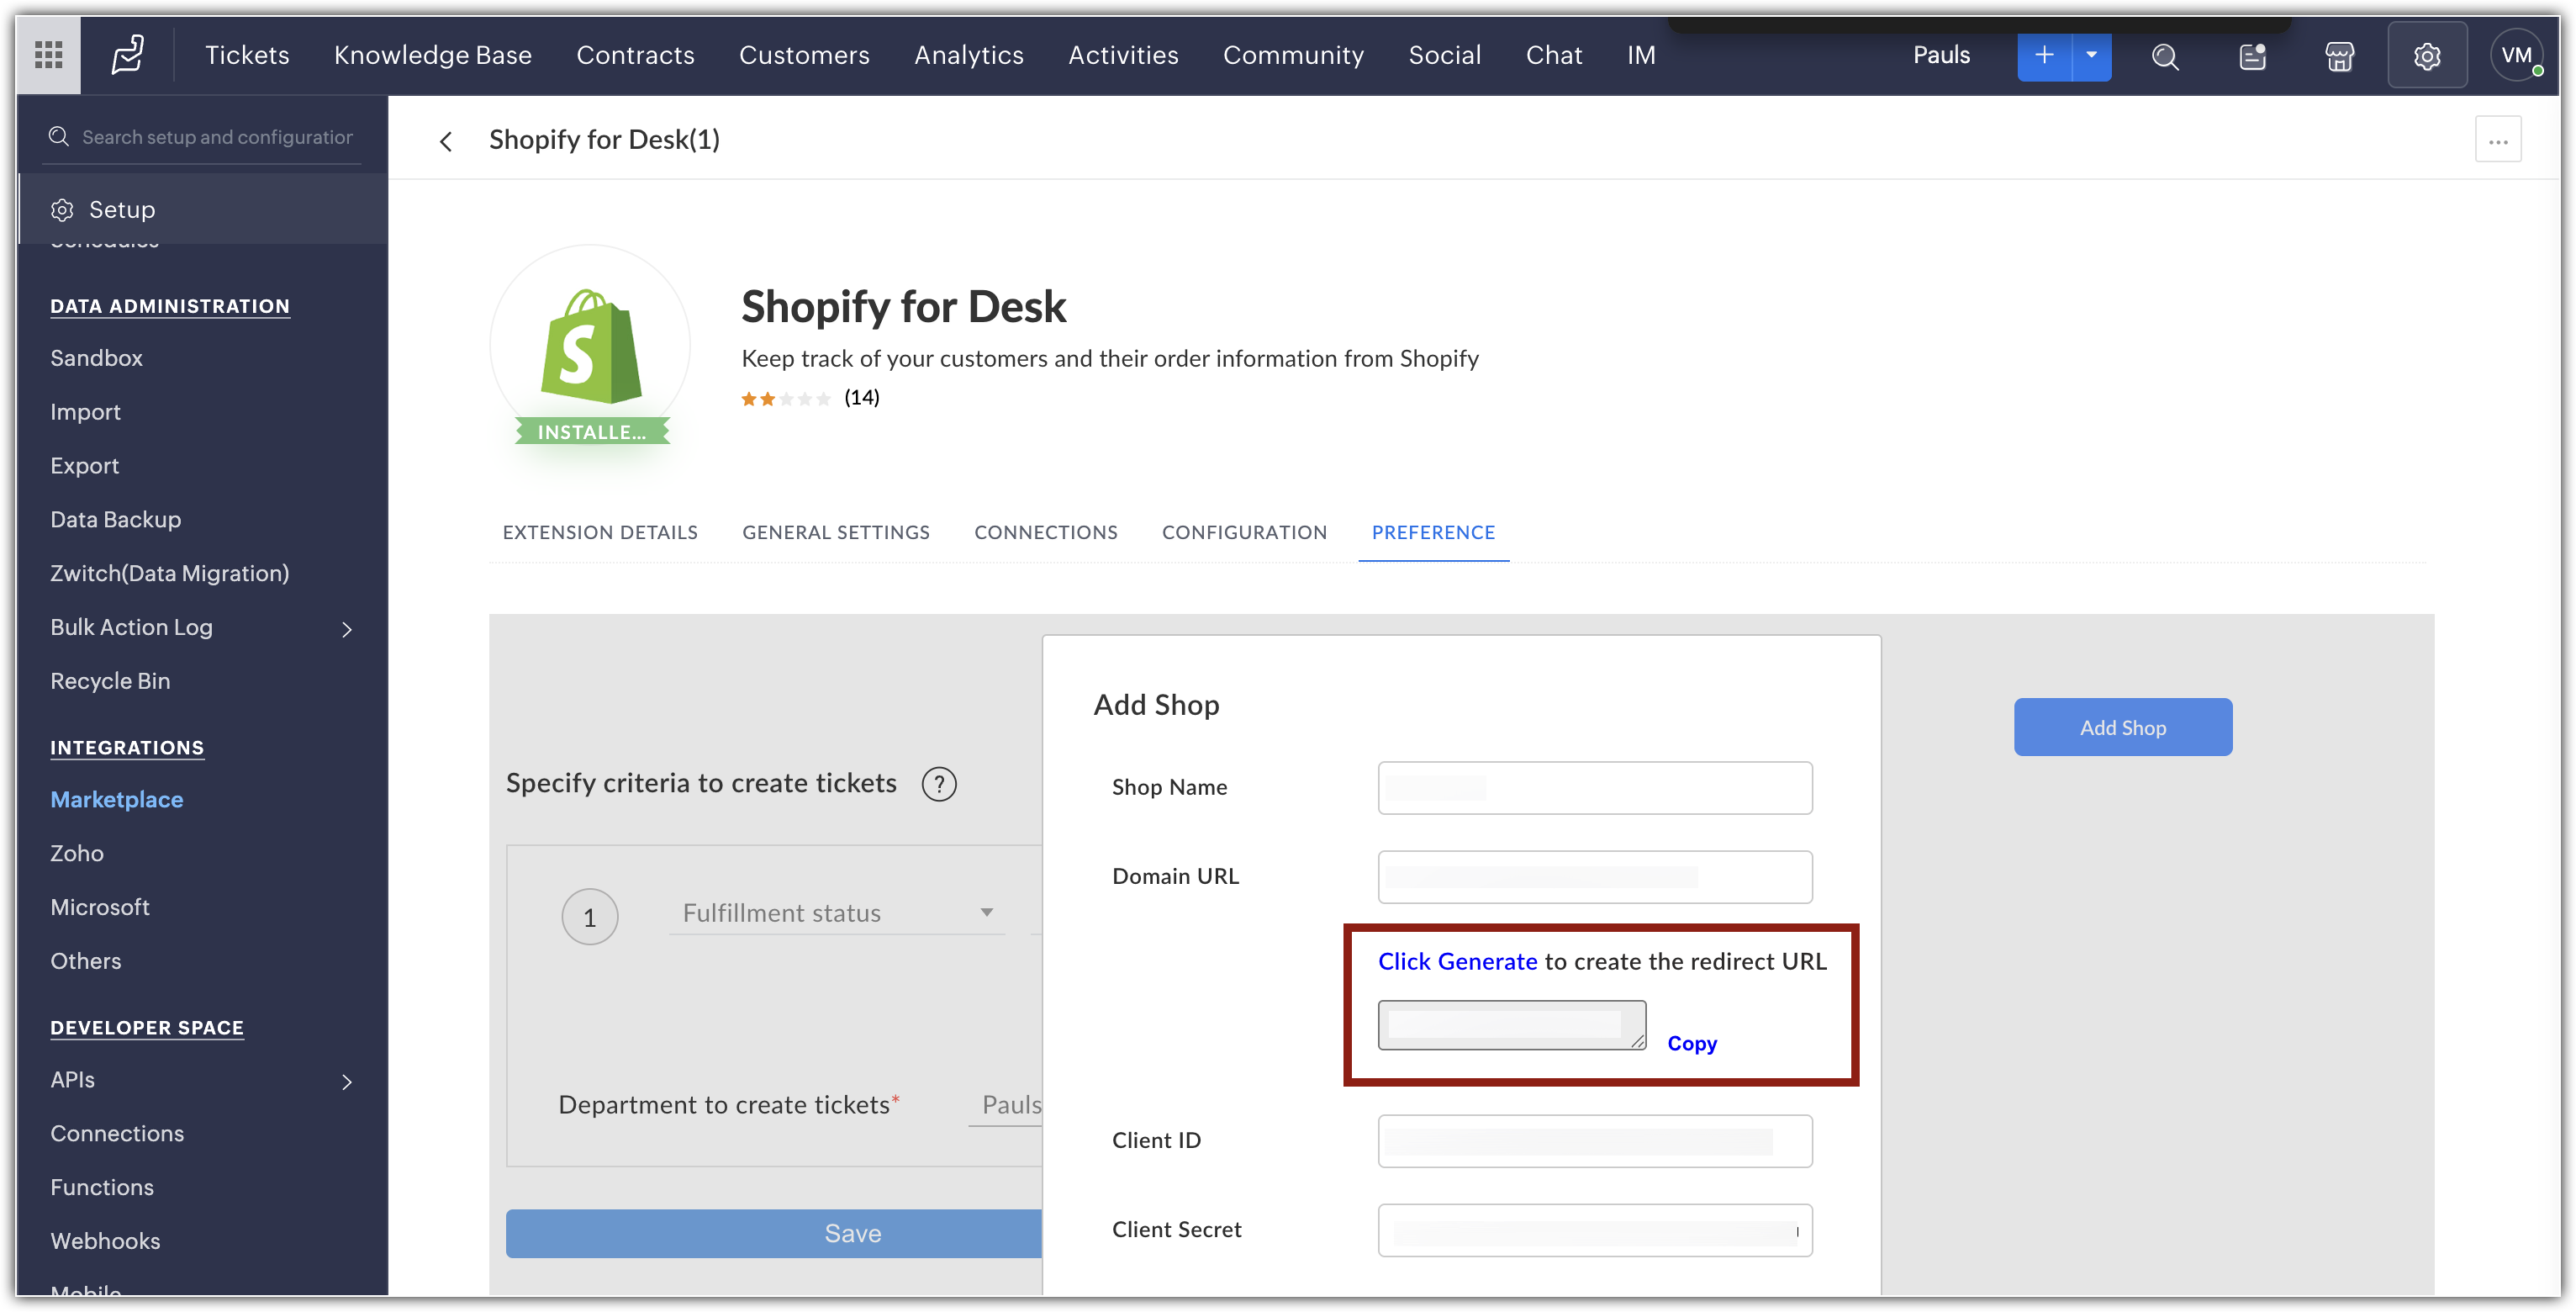Open Export in the sidebar

84,466
